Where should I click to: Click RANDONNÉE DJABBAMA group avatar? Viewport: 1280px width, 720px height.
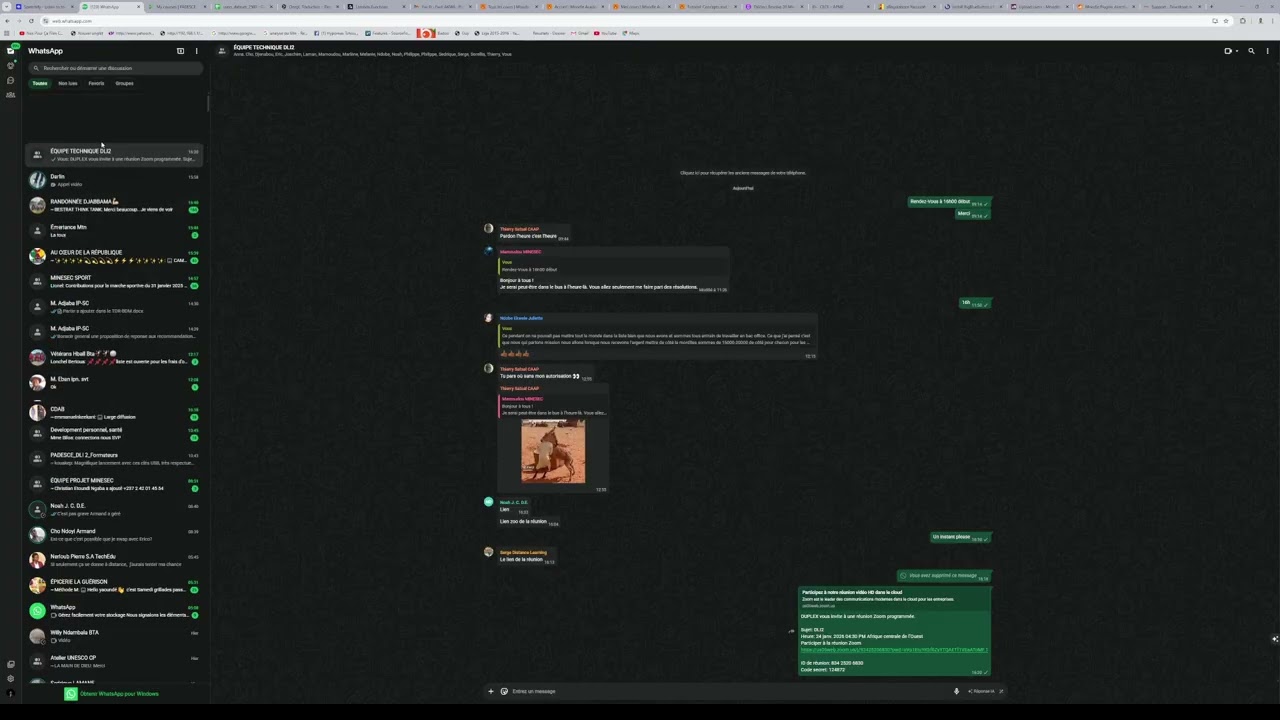(x=37, y=205)
